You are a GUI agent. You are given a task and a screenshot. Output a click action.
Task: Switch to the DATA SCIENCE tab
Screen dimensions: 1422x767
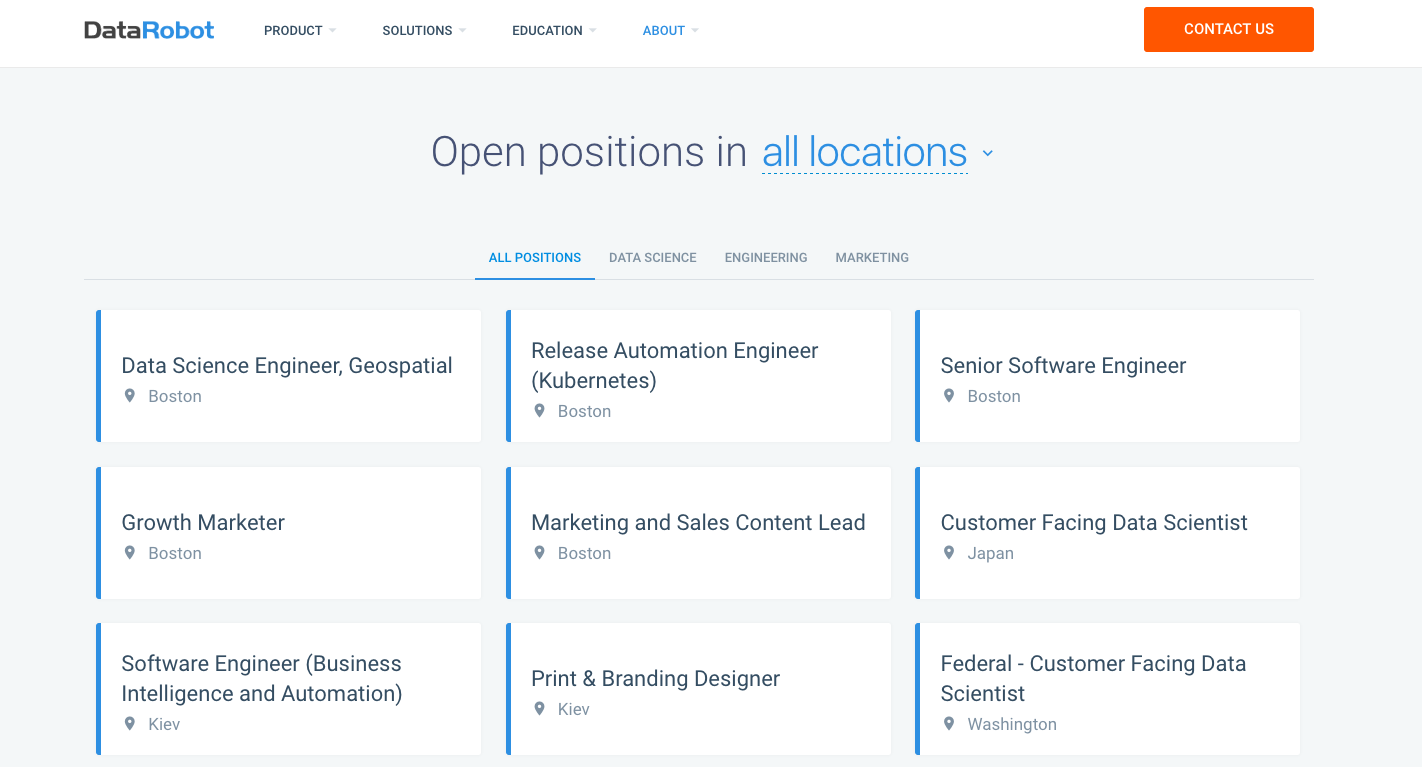click(652, 257)
